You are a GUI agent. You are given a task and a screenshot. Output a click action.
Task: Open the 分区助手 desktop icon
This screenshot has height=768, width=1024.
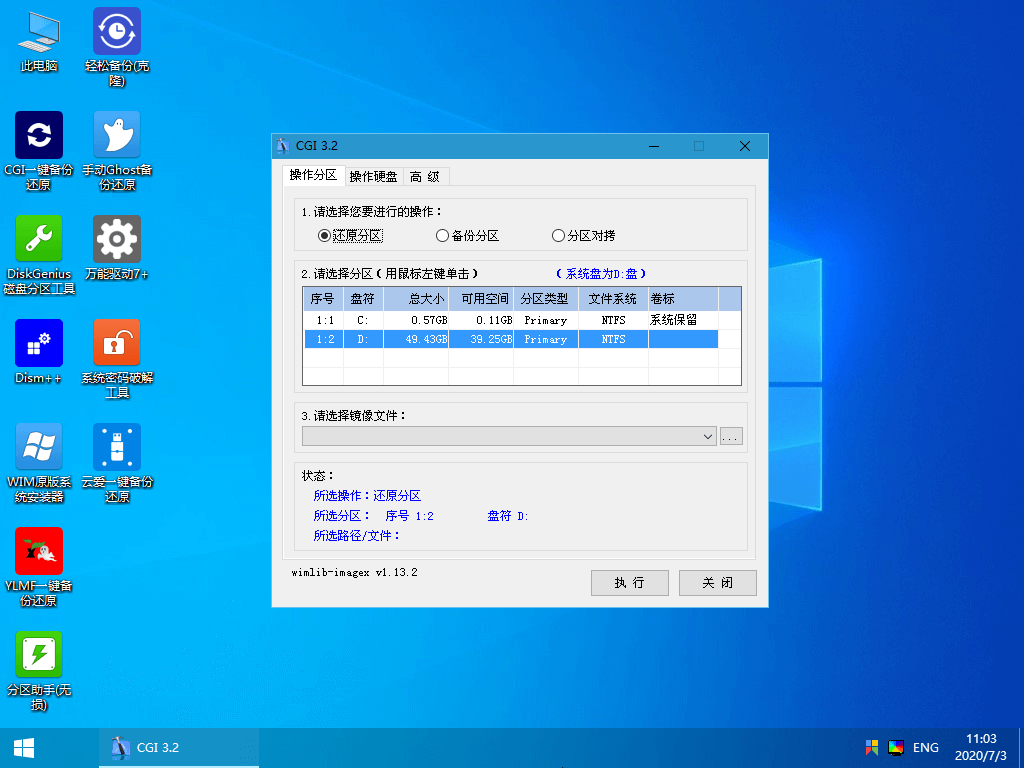[x=39, y=655]
